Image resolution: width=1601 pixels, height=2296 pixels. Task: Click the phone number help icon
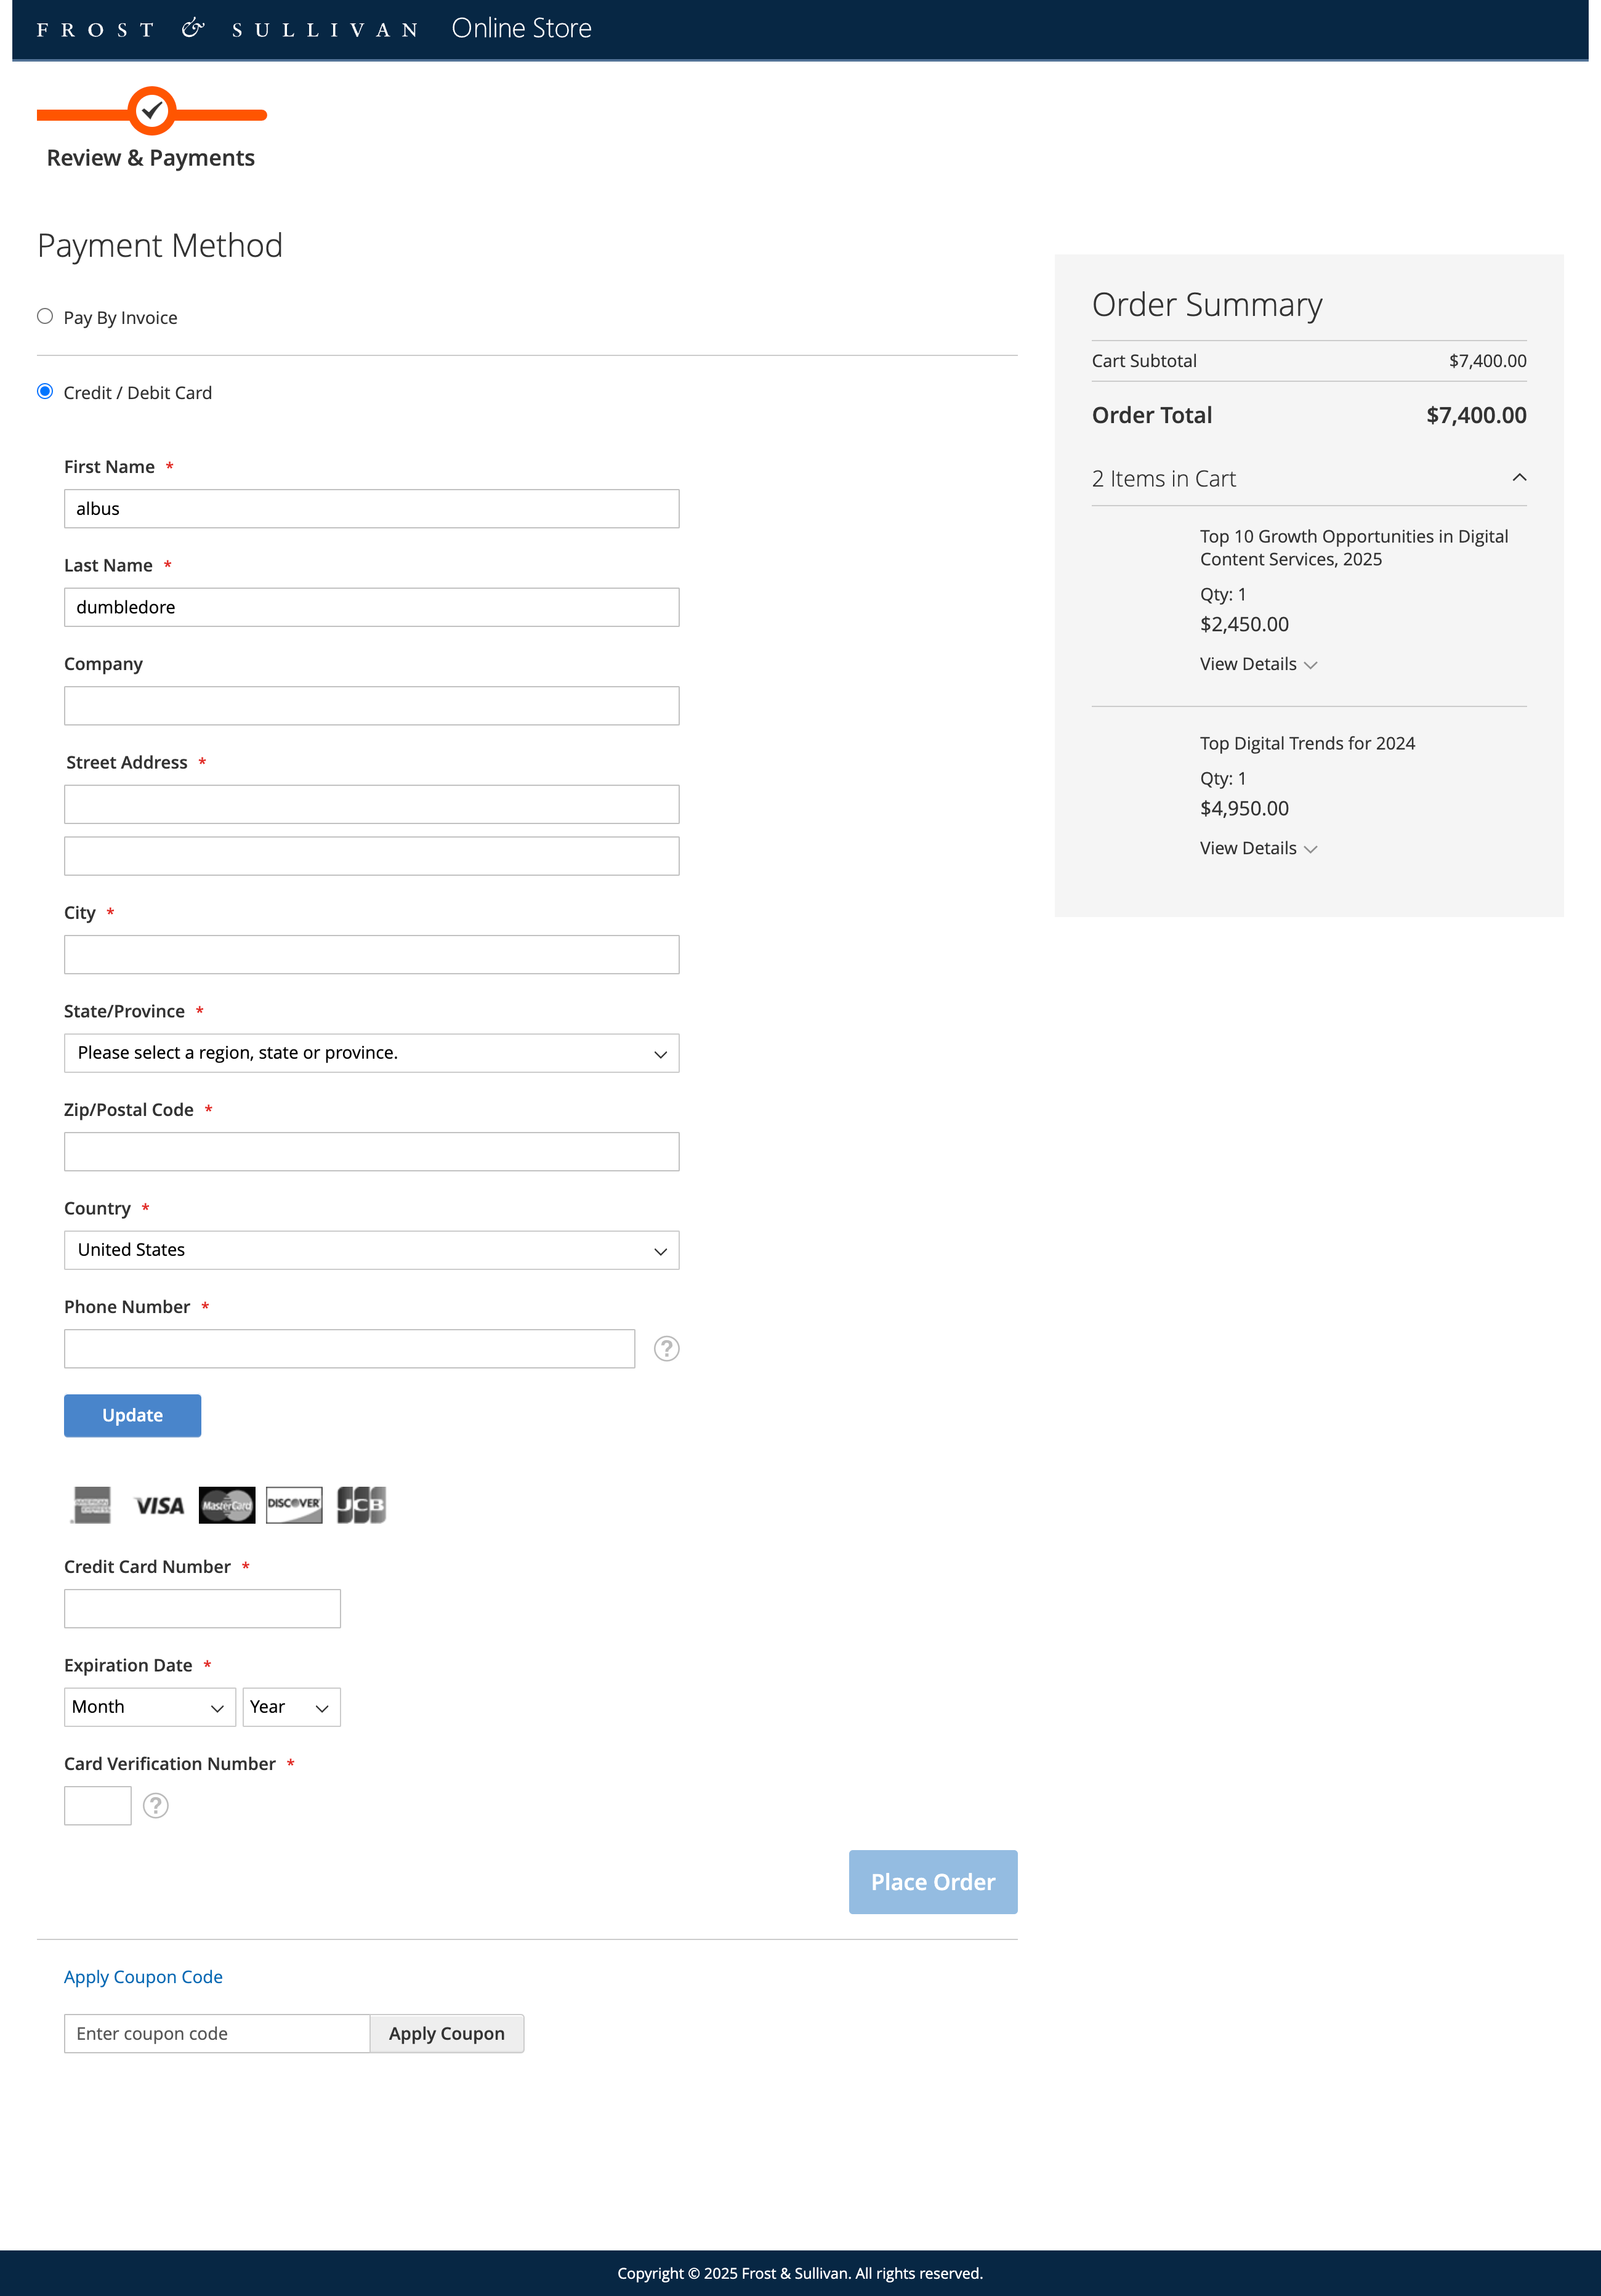[x=666, y=1349]
